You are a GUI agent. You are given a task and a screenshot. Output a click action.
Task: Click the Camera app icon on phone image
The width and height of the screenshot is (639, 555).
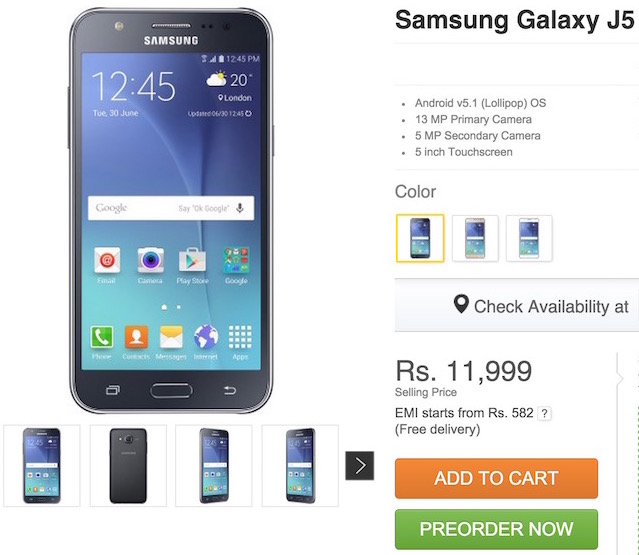pos(150,260)
